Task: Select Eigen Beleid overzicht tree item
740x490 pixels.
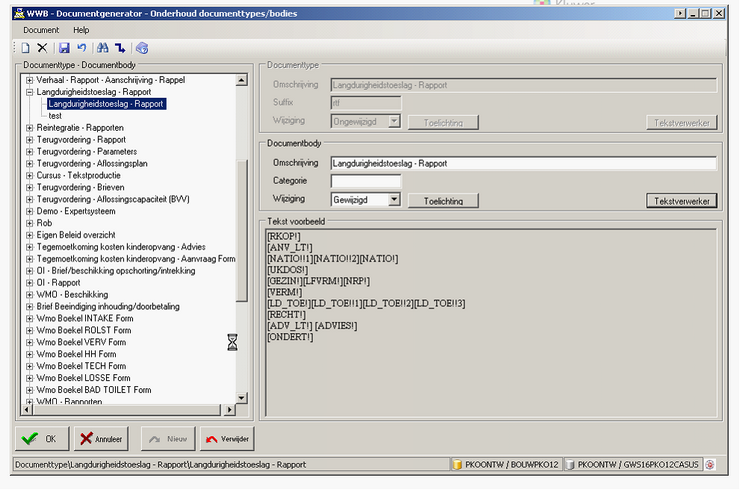Action: point(76,235)
